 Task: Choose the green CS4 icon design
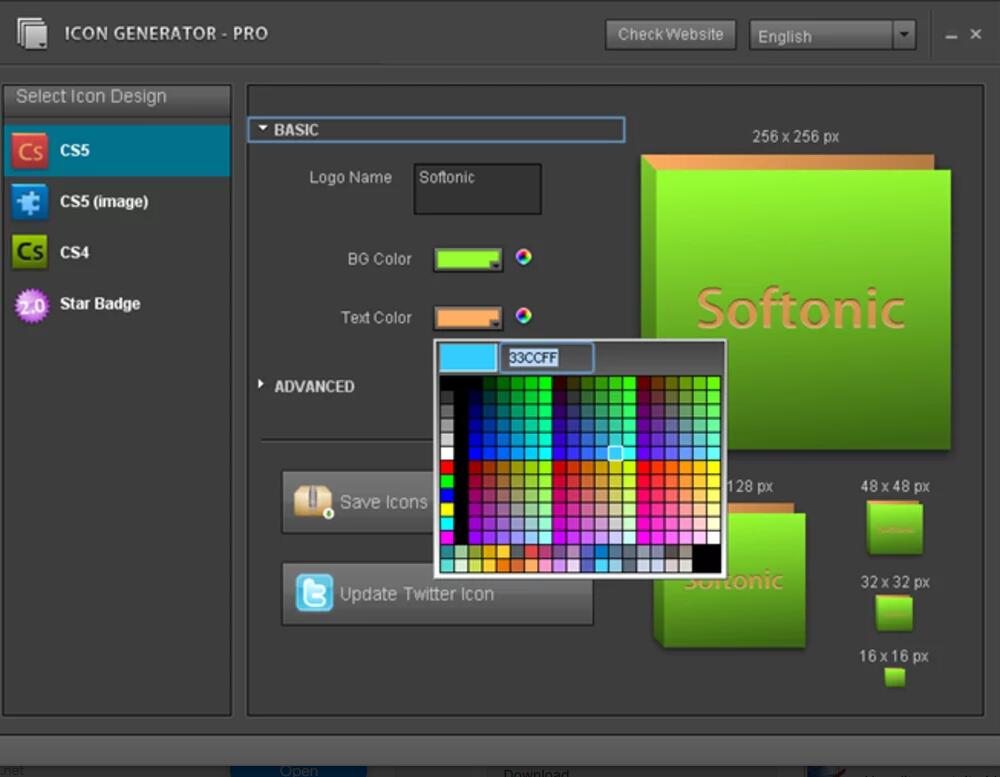point(29,252)
